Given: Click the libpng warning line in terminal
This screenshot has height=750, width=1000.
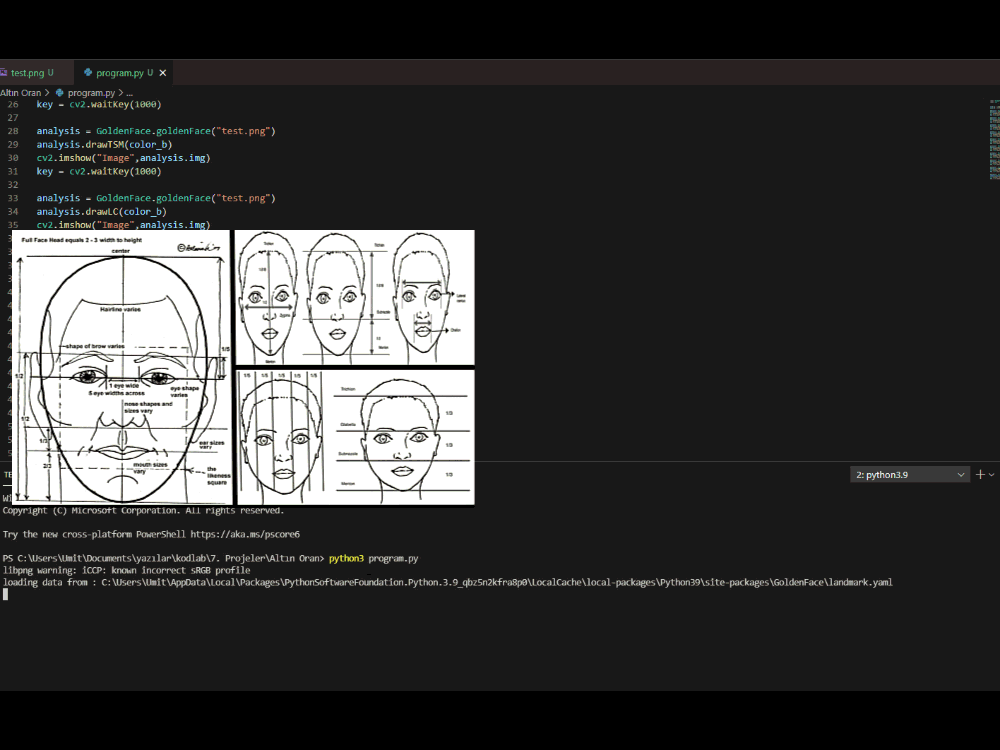Looking at the screenshot, I should [126, 570].
